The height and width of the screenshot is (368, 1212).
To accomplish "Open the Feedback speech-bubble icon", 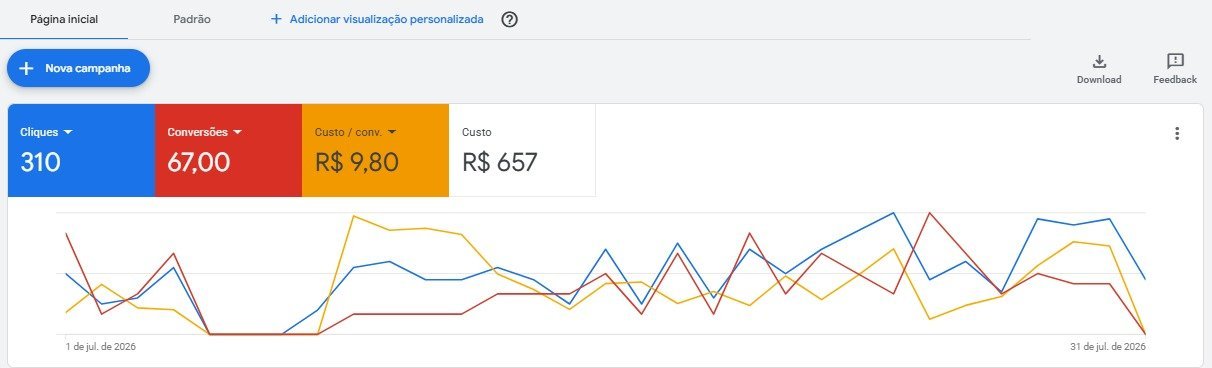I will 1175,62.
